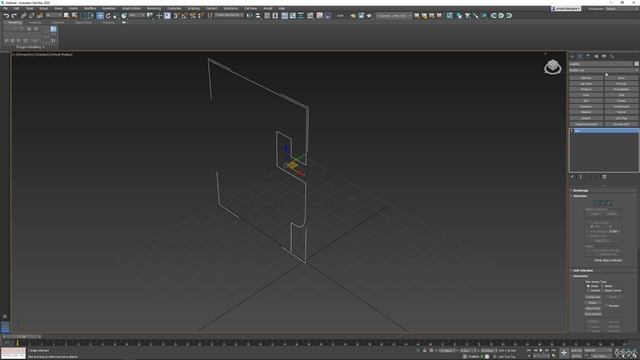Expand Polygon Modeling ribbon panel
The width and height of the screenshot is (640, 360).
pos(31,47)
